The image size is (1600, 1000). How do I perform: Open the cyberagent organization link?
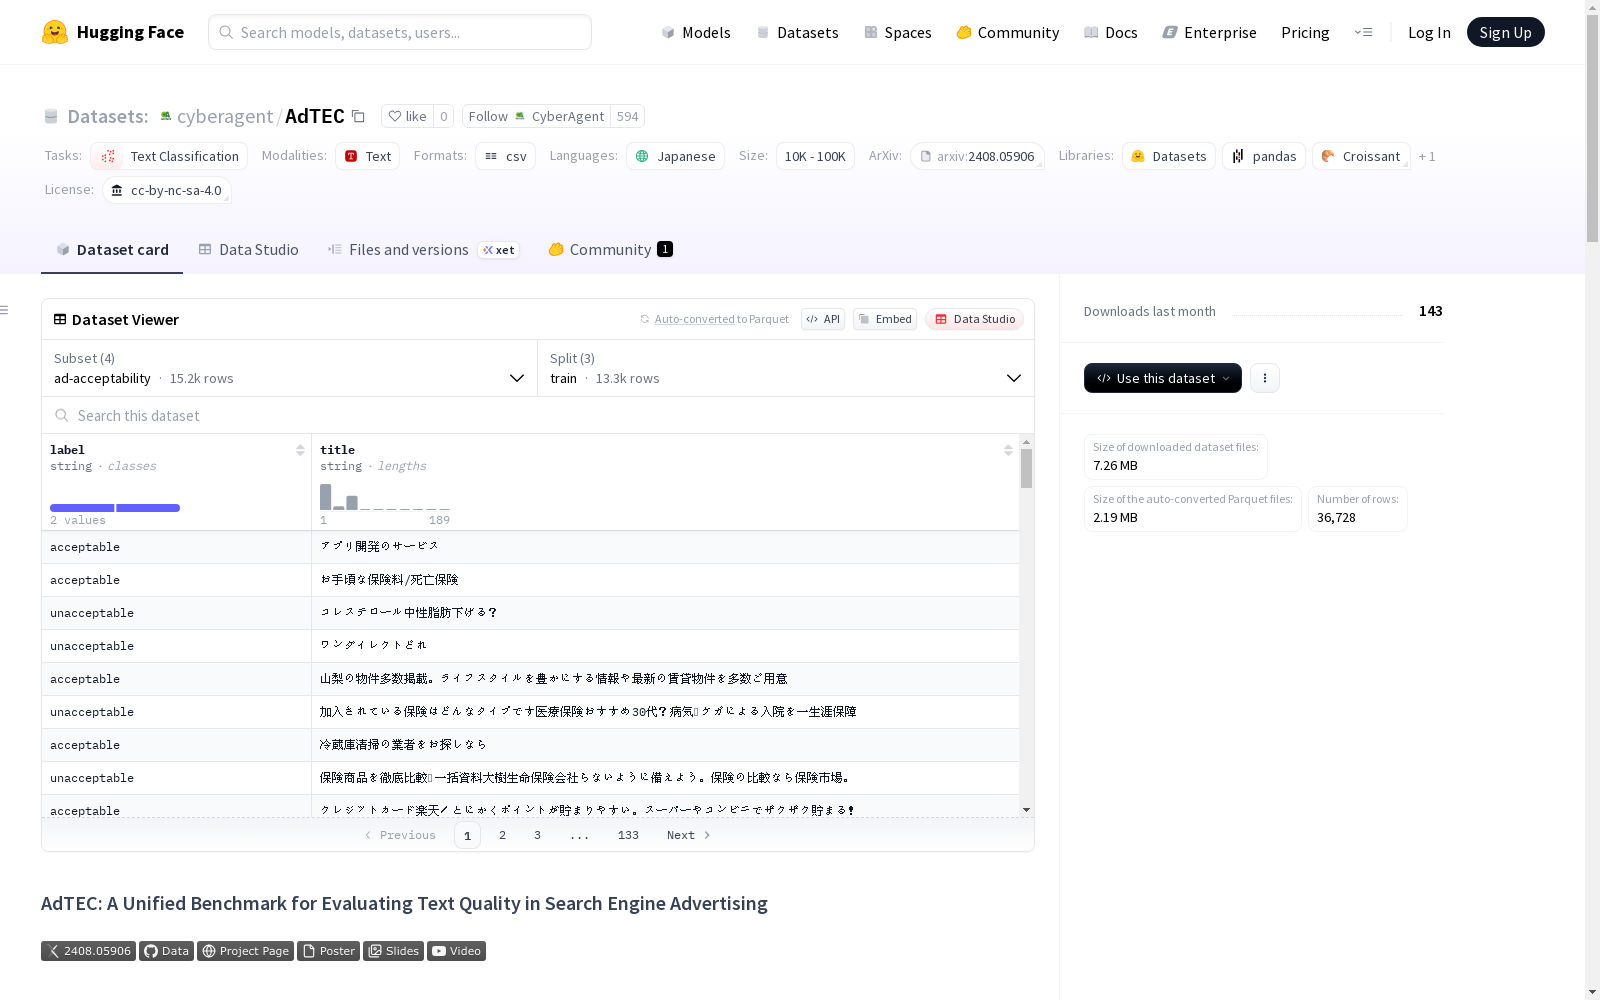point(224,116)
